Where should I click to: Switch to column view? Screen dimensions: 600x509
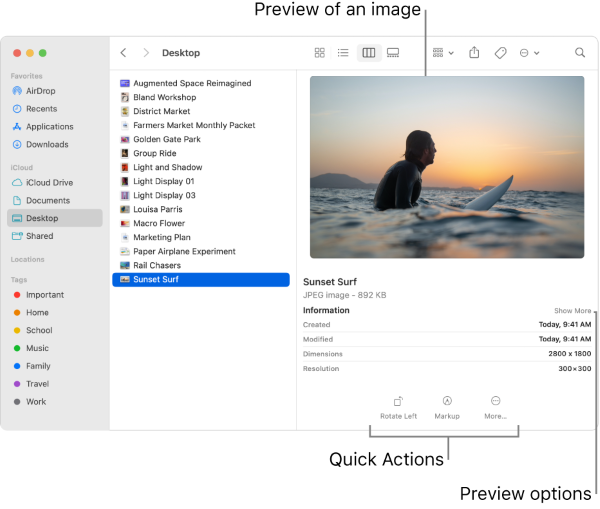369,53
